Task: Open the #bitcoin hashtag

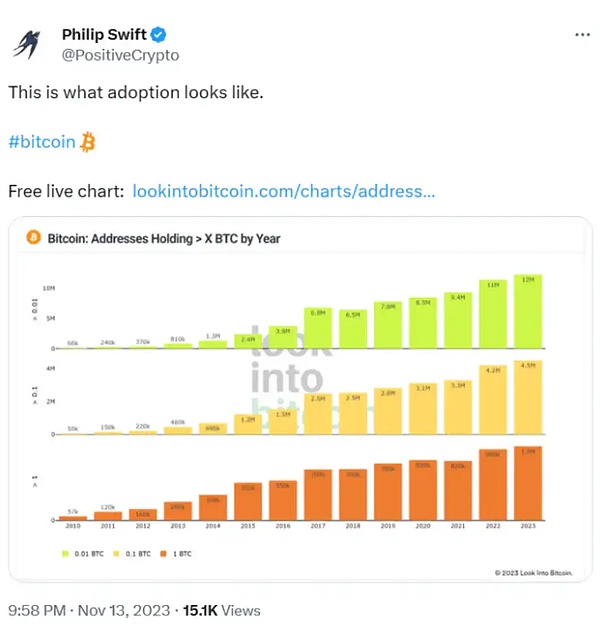Action: pos(42,142)
